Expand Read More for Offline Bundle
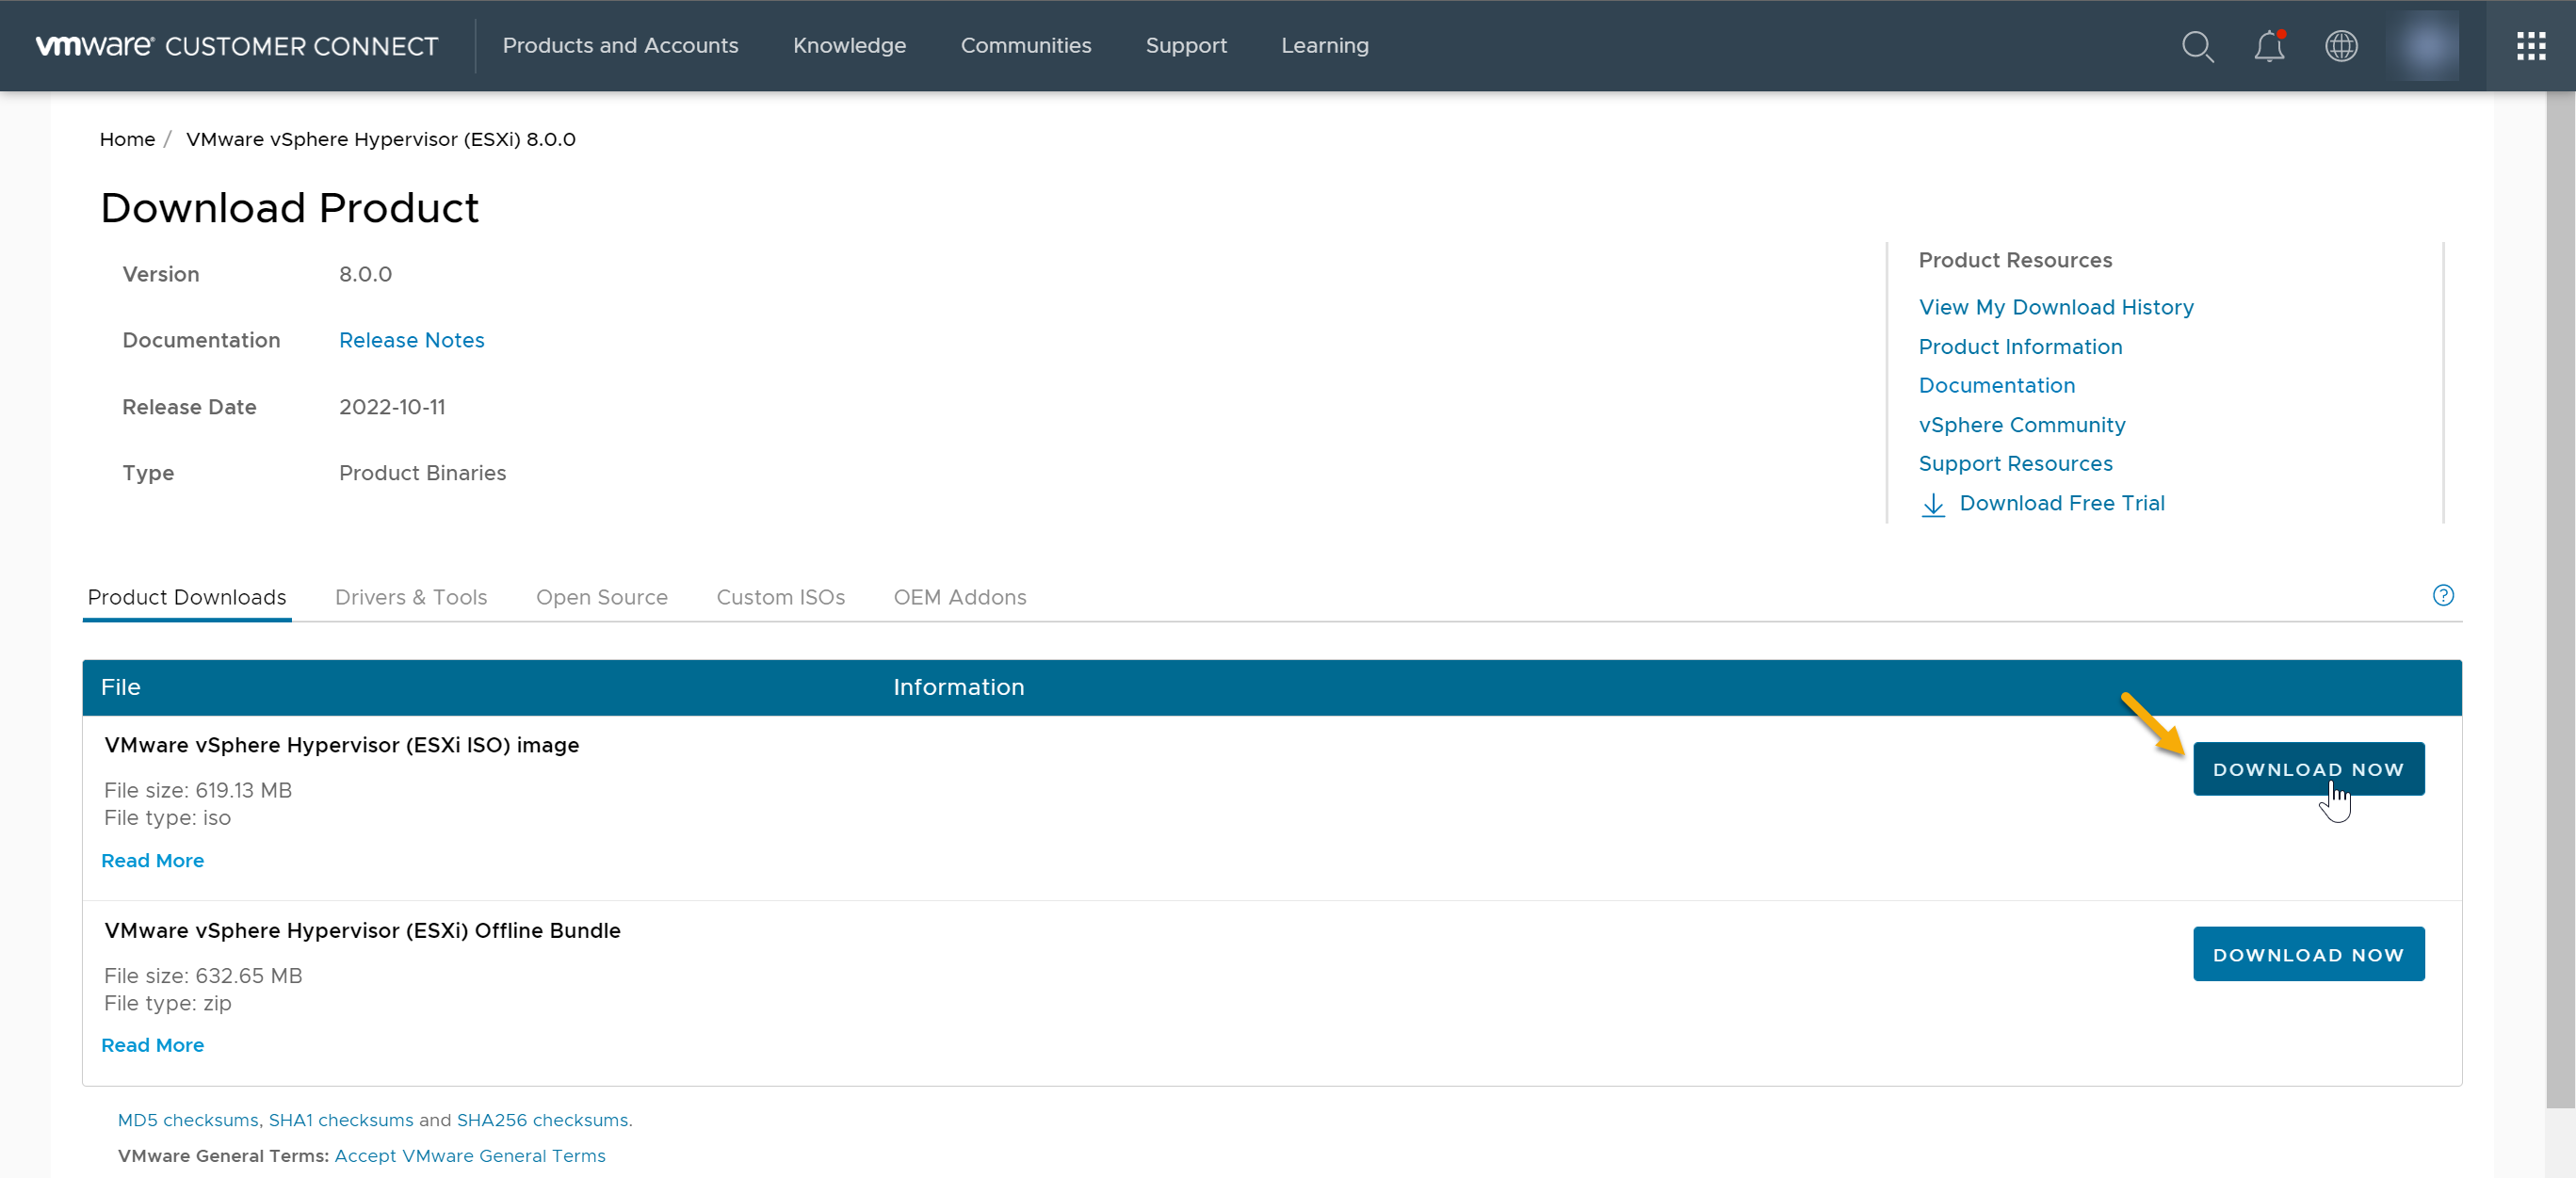This screenshot has height=1178, width=2576. 152,1046
